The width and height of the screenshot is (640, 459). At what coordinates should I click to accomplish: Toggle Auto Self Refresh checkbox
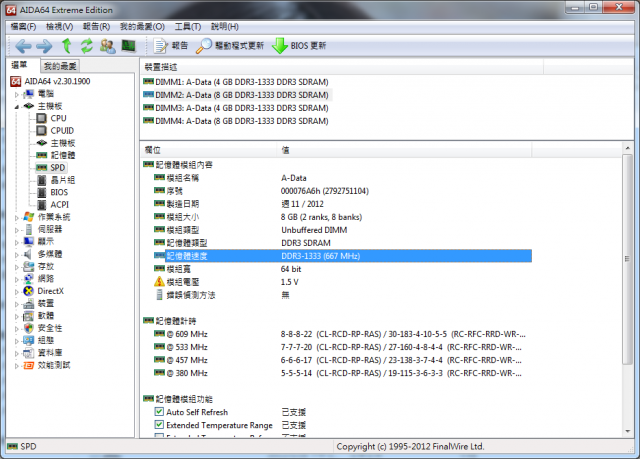point(159,412)
